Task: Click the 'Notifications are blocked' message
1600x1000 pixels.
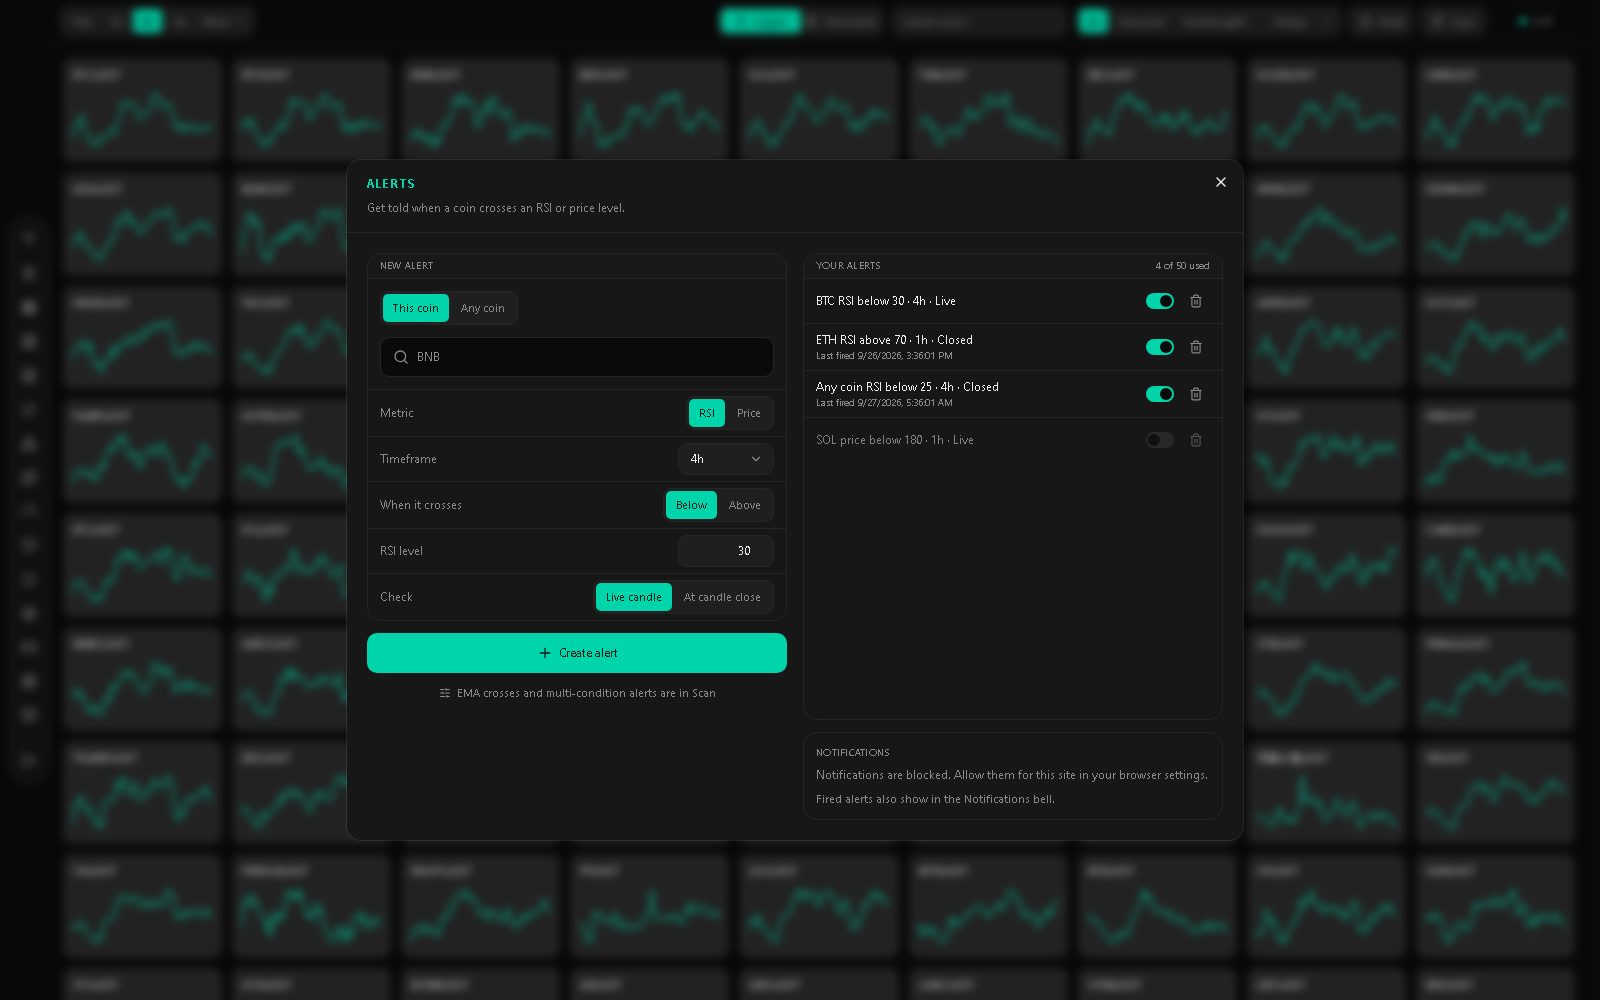Action: click(1012, 775)
